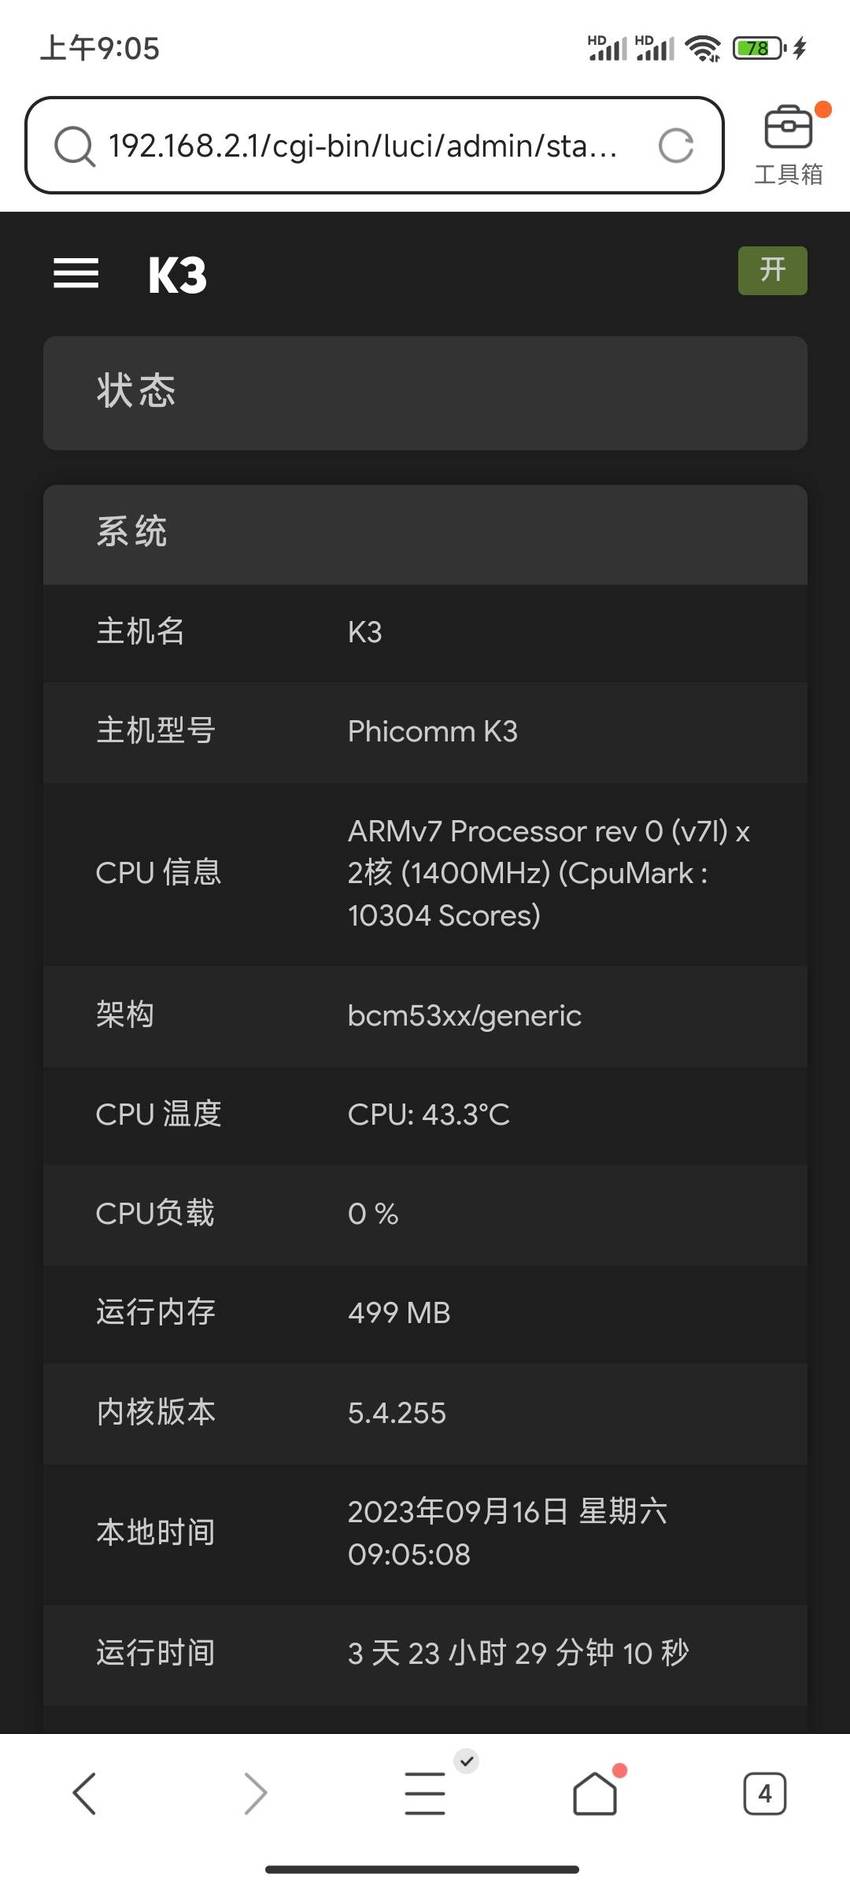Tap the URL address field
The height and width of the screenshot is (1889, 850).
pos(374,145)
